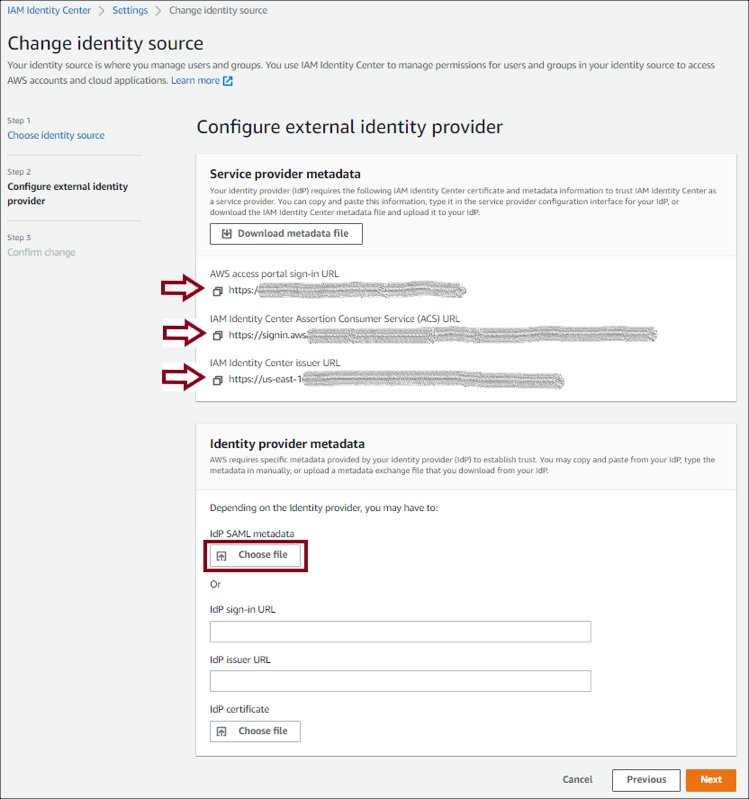This screenshot has width=749, height=799.
Task: Go back to Choose identity source step
Action: click(x=56, y=135)
